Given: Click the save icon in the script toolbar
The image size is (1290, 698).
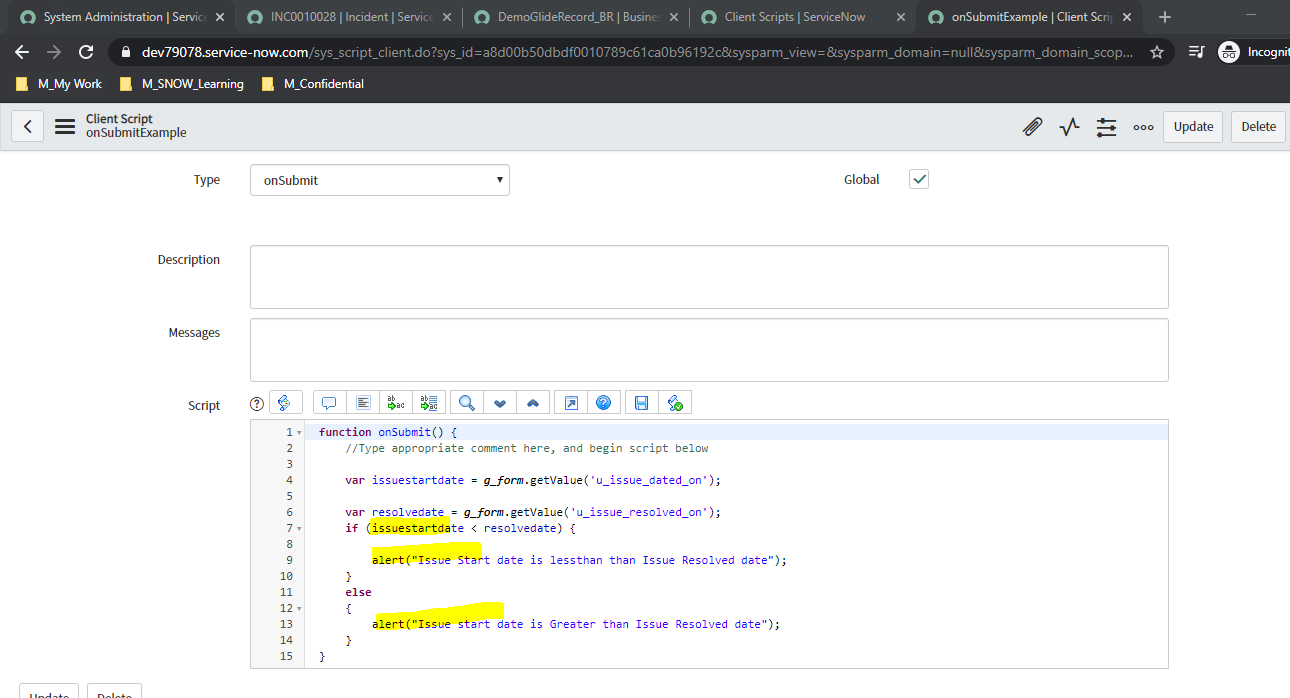Looking at the screenshot, I should pyautogui.click(x=641, y=402).
